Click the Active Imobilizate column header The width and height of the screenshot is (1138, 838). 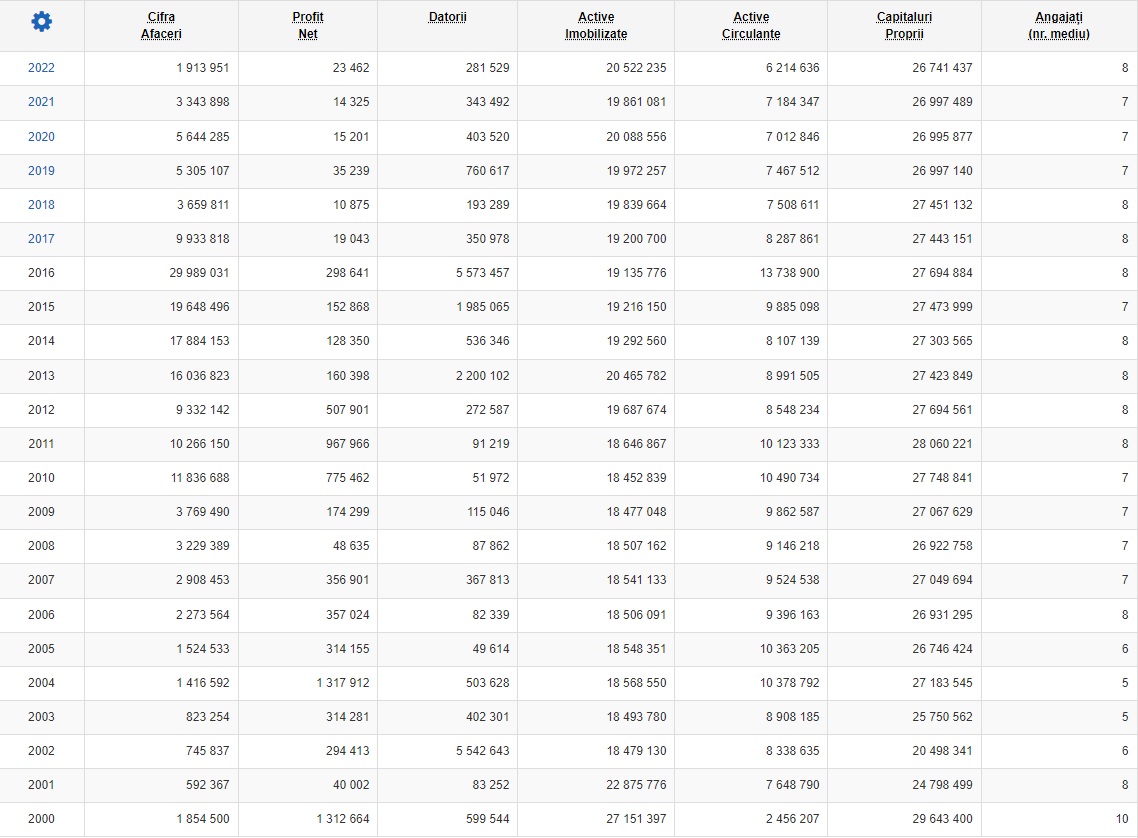596,25
